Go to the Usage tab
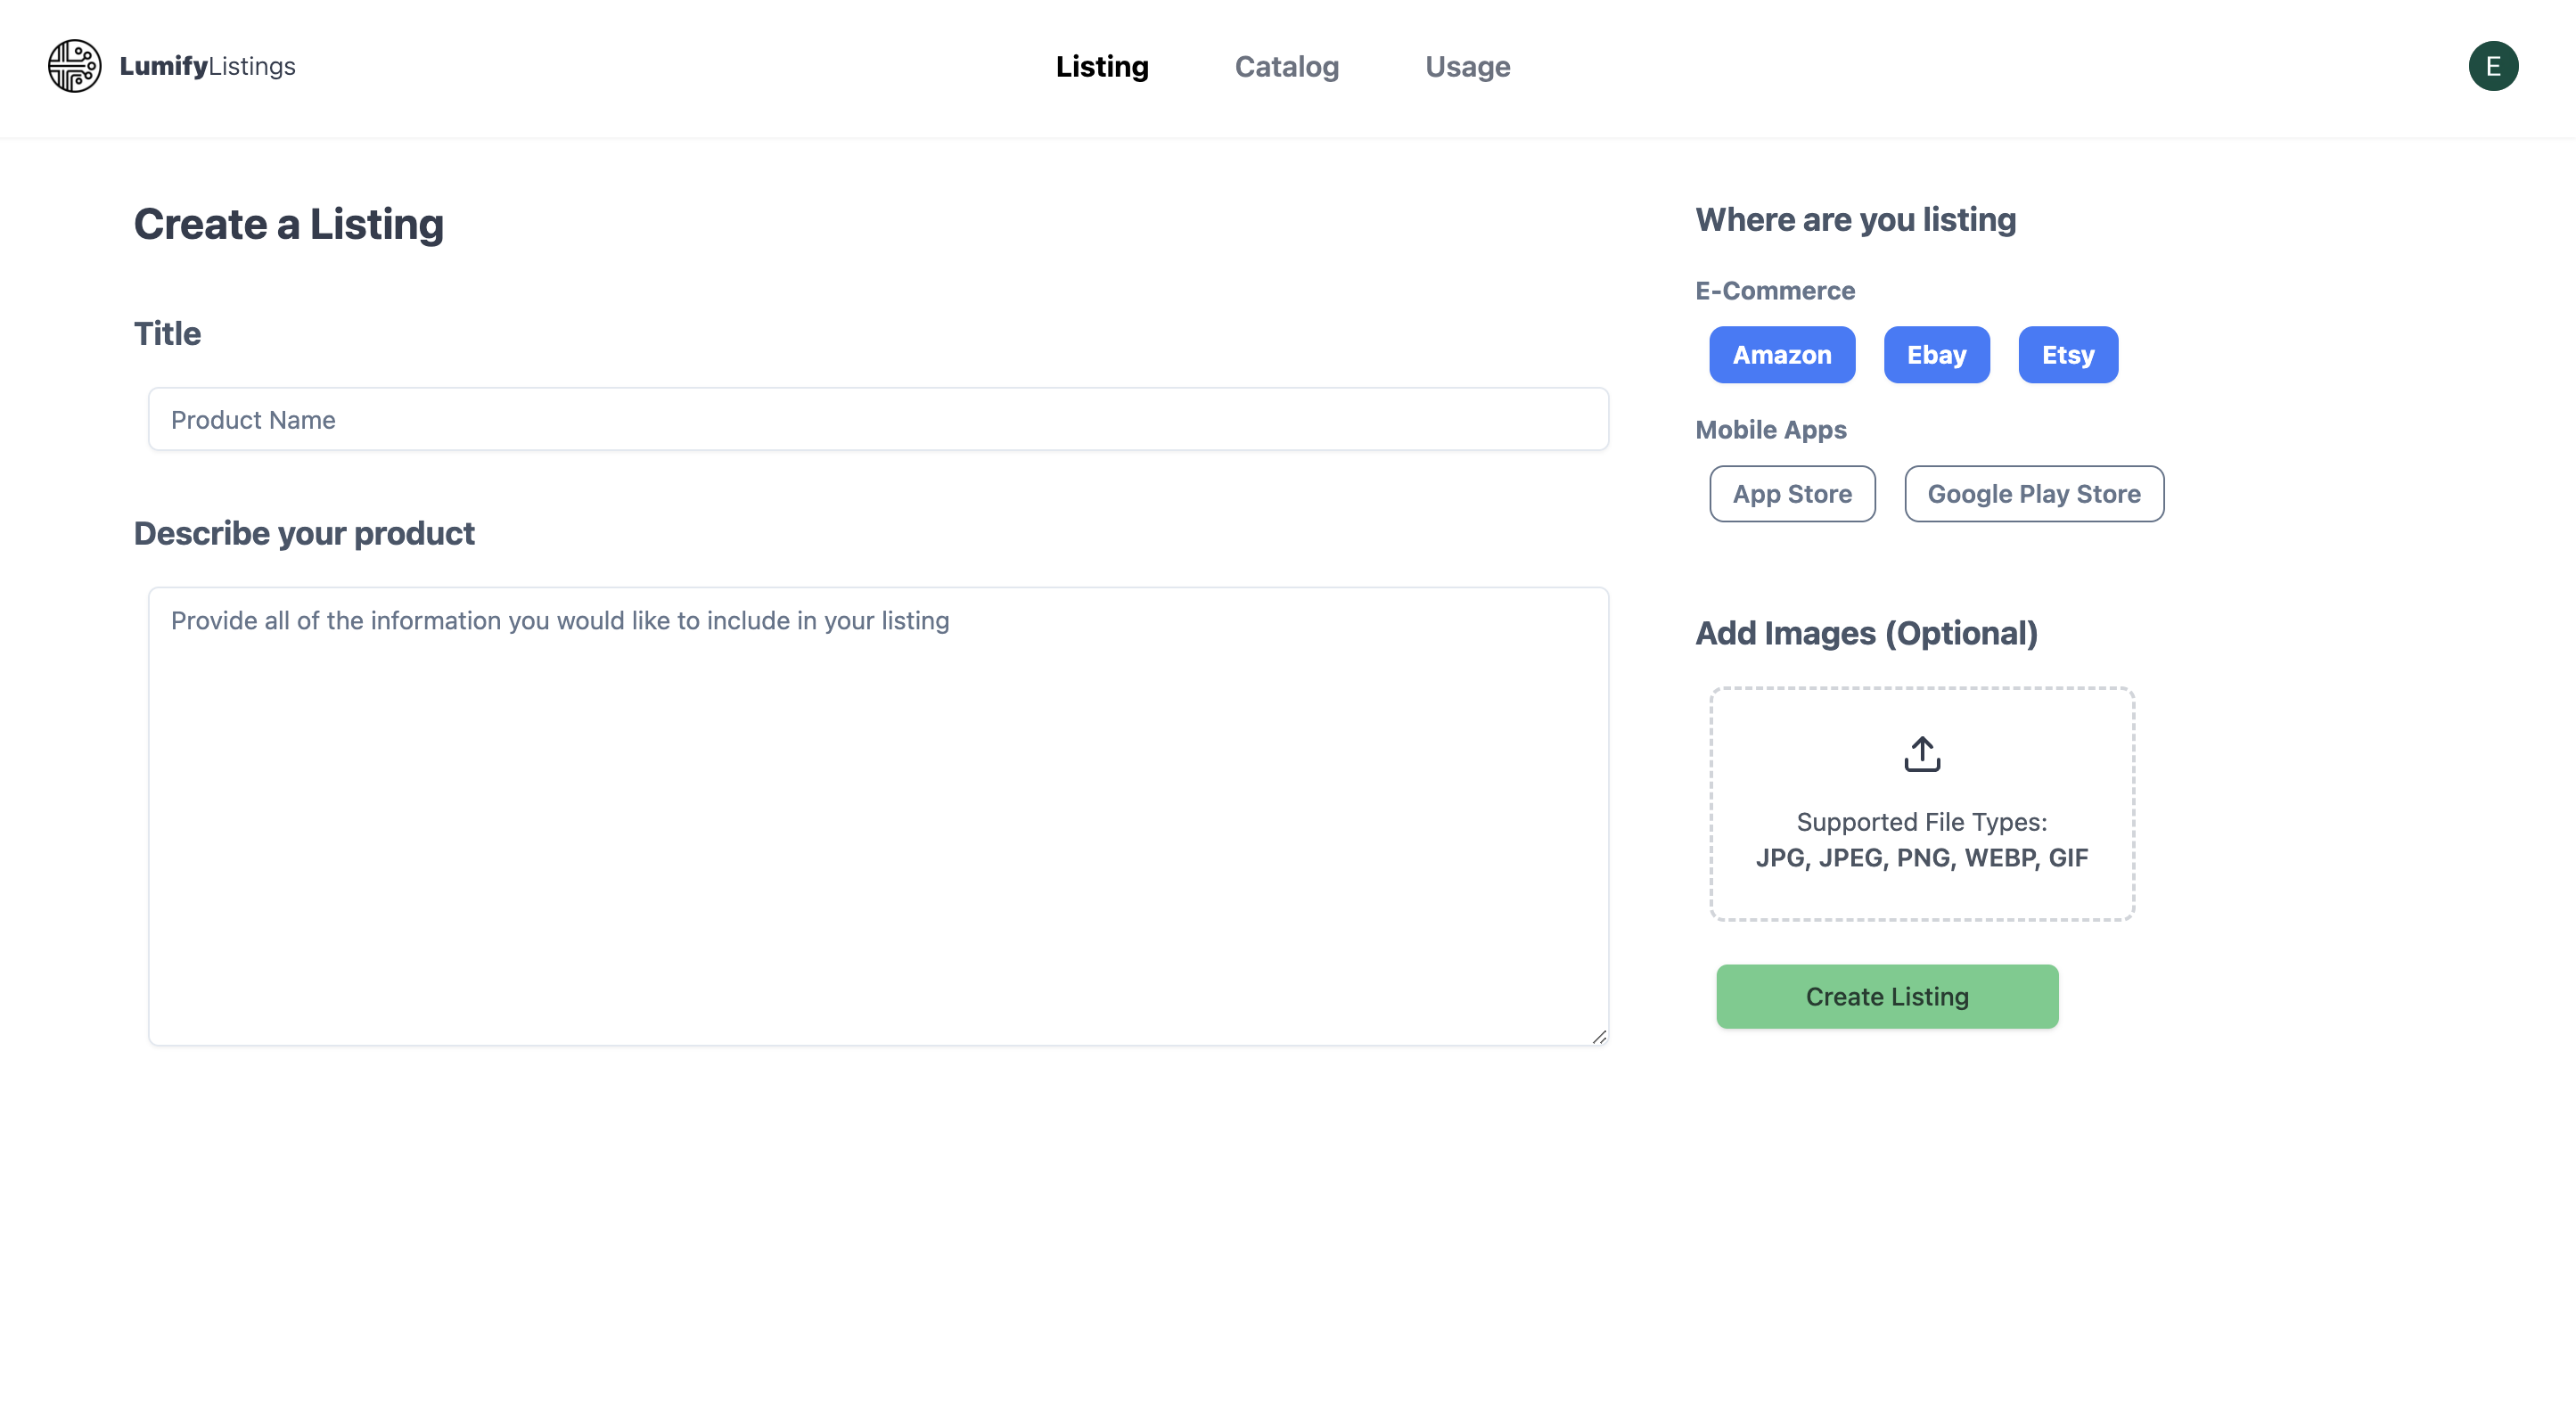 [1467, 67]
